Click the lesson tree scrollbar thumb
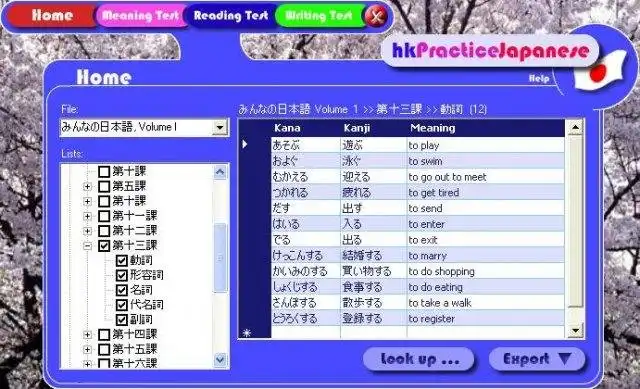Image resolution: width=640 pixels, height=389 pixels. [x=220, y=258]
